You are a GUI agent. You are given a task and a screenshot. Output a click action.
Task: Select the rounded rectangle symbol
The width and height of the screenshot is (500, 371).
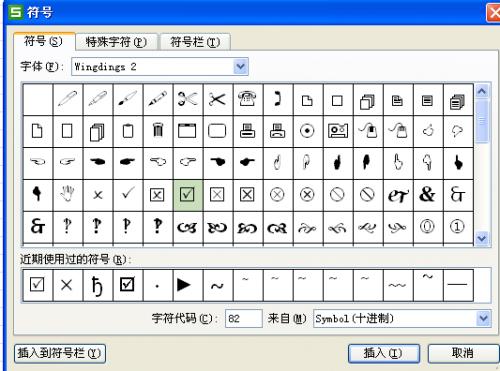point(217,131)
